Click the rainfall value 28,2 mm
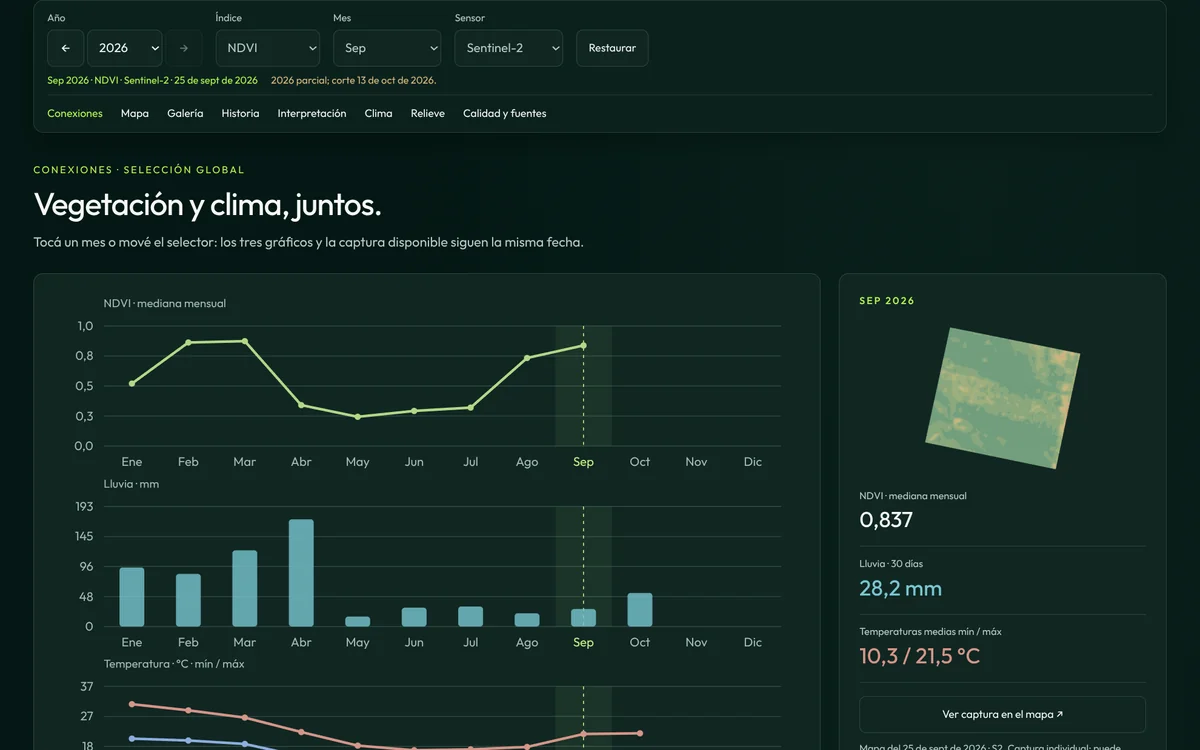This screenshot has height=750, width=1200. pyautogui.click(x=901, y=588)
